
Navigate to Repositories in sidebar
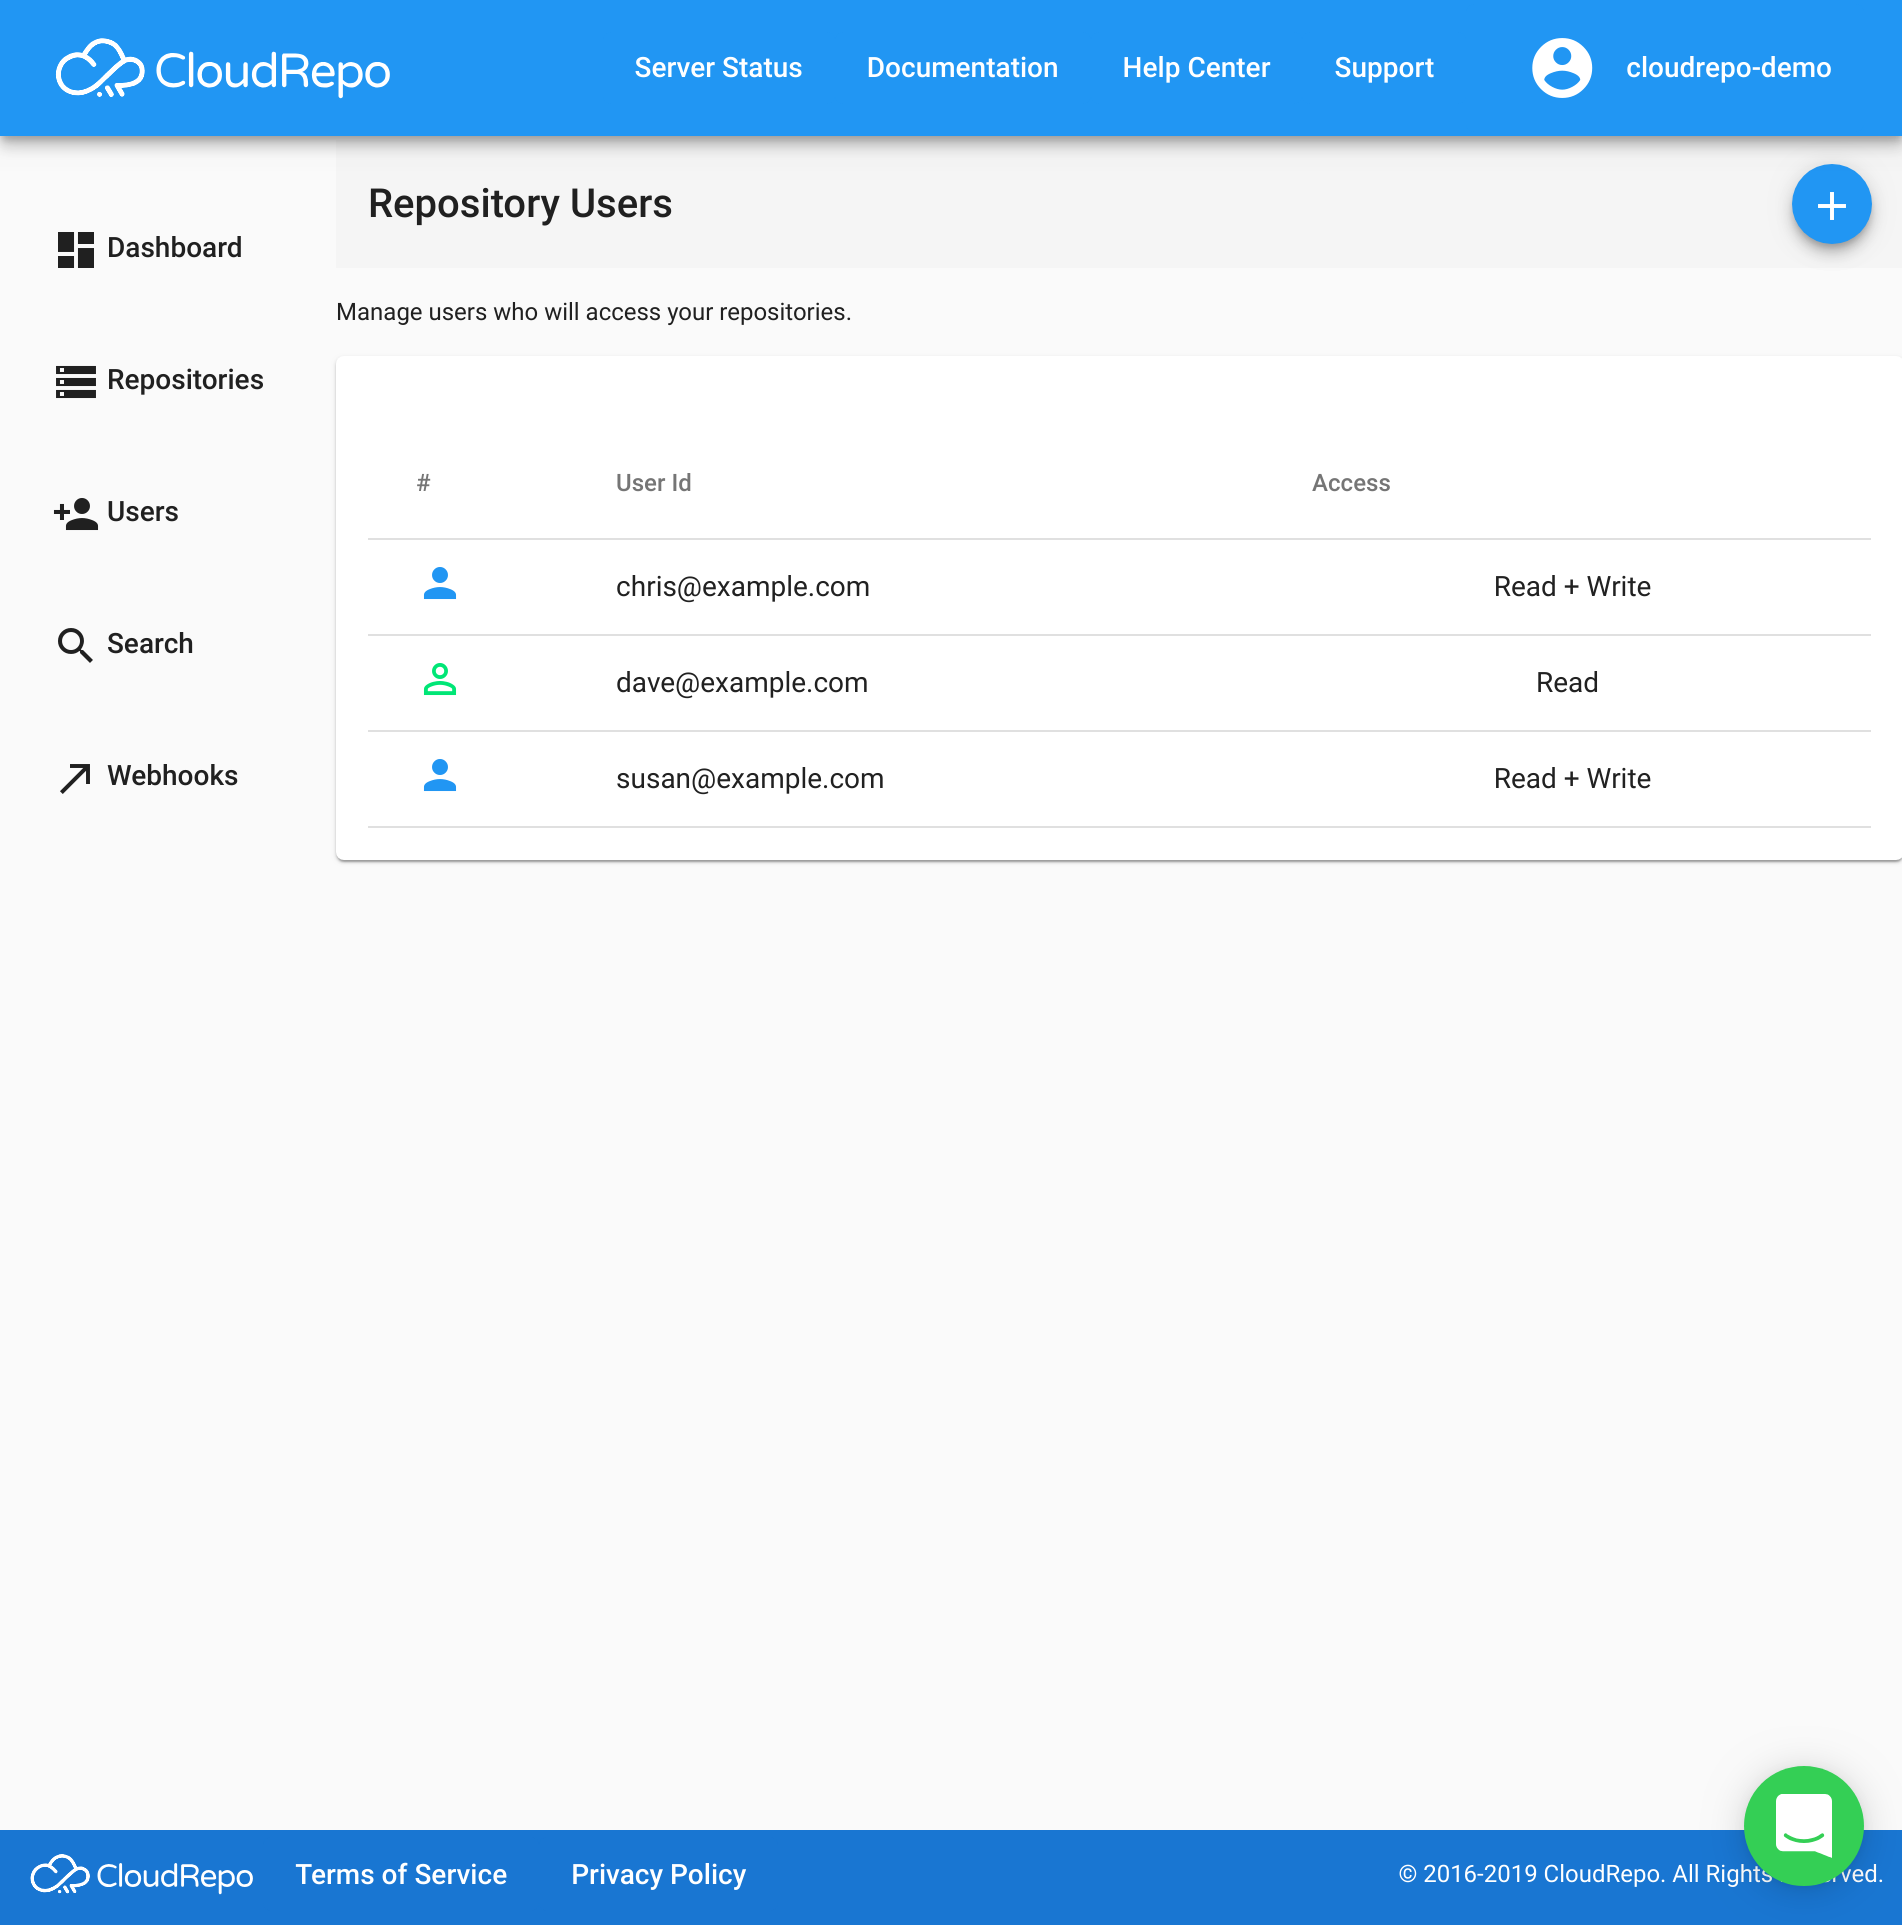click(185, 380)
